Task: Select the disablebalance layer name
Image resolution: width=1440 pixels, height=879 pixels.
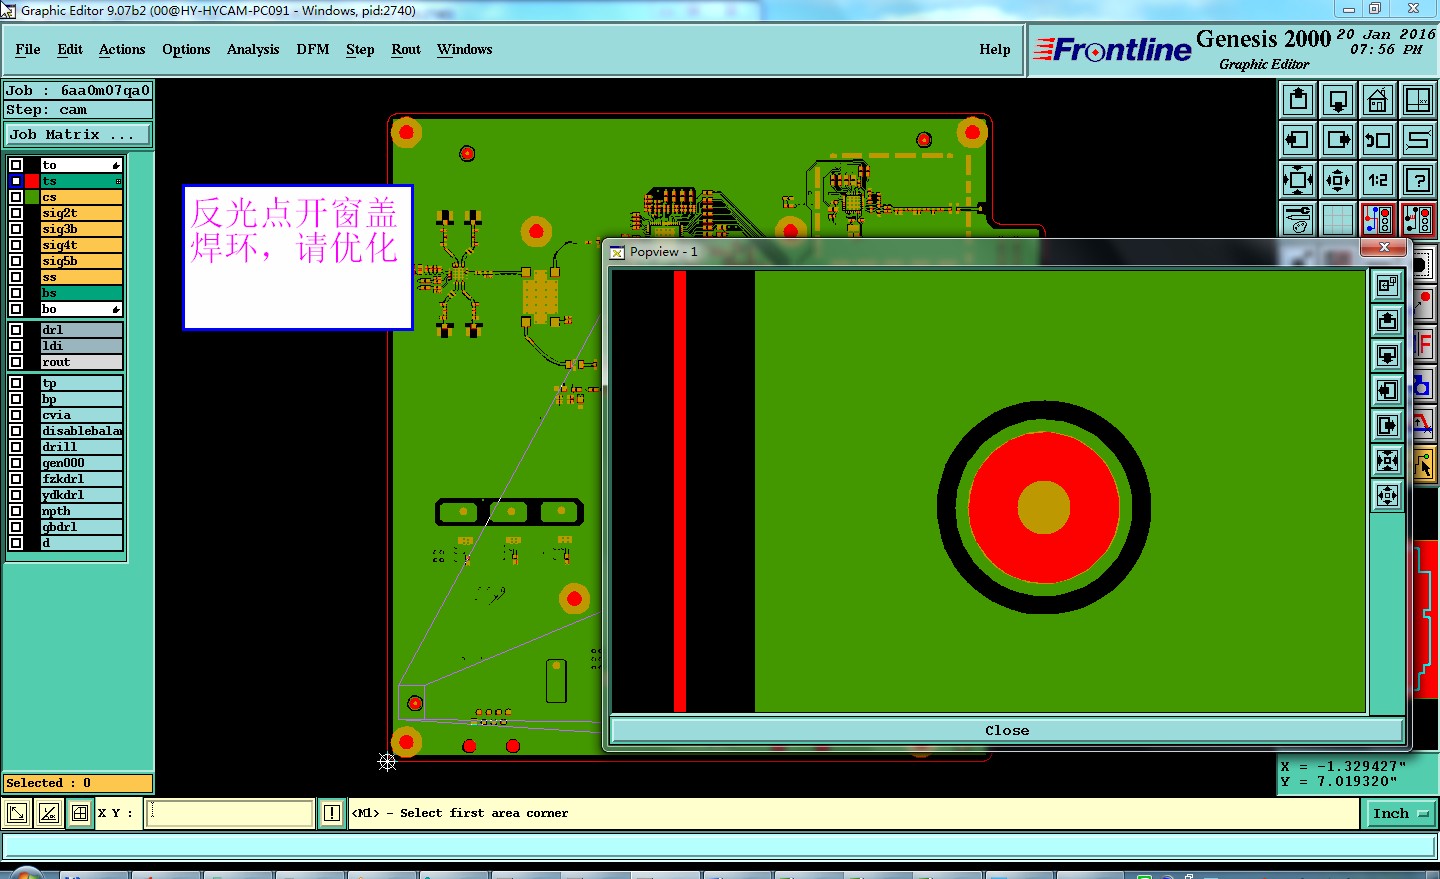Action: 81,431
